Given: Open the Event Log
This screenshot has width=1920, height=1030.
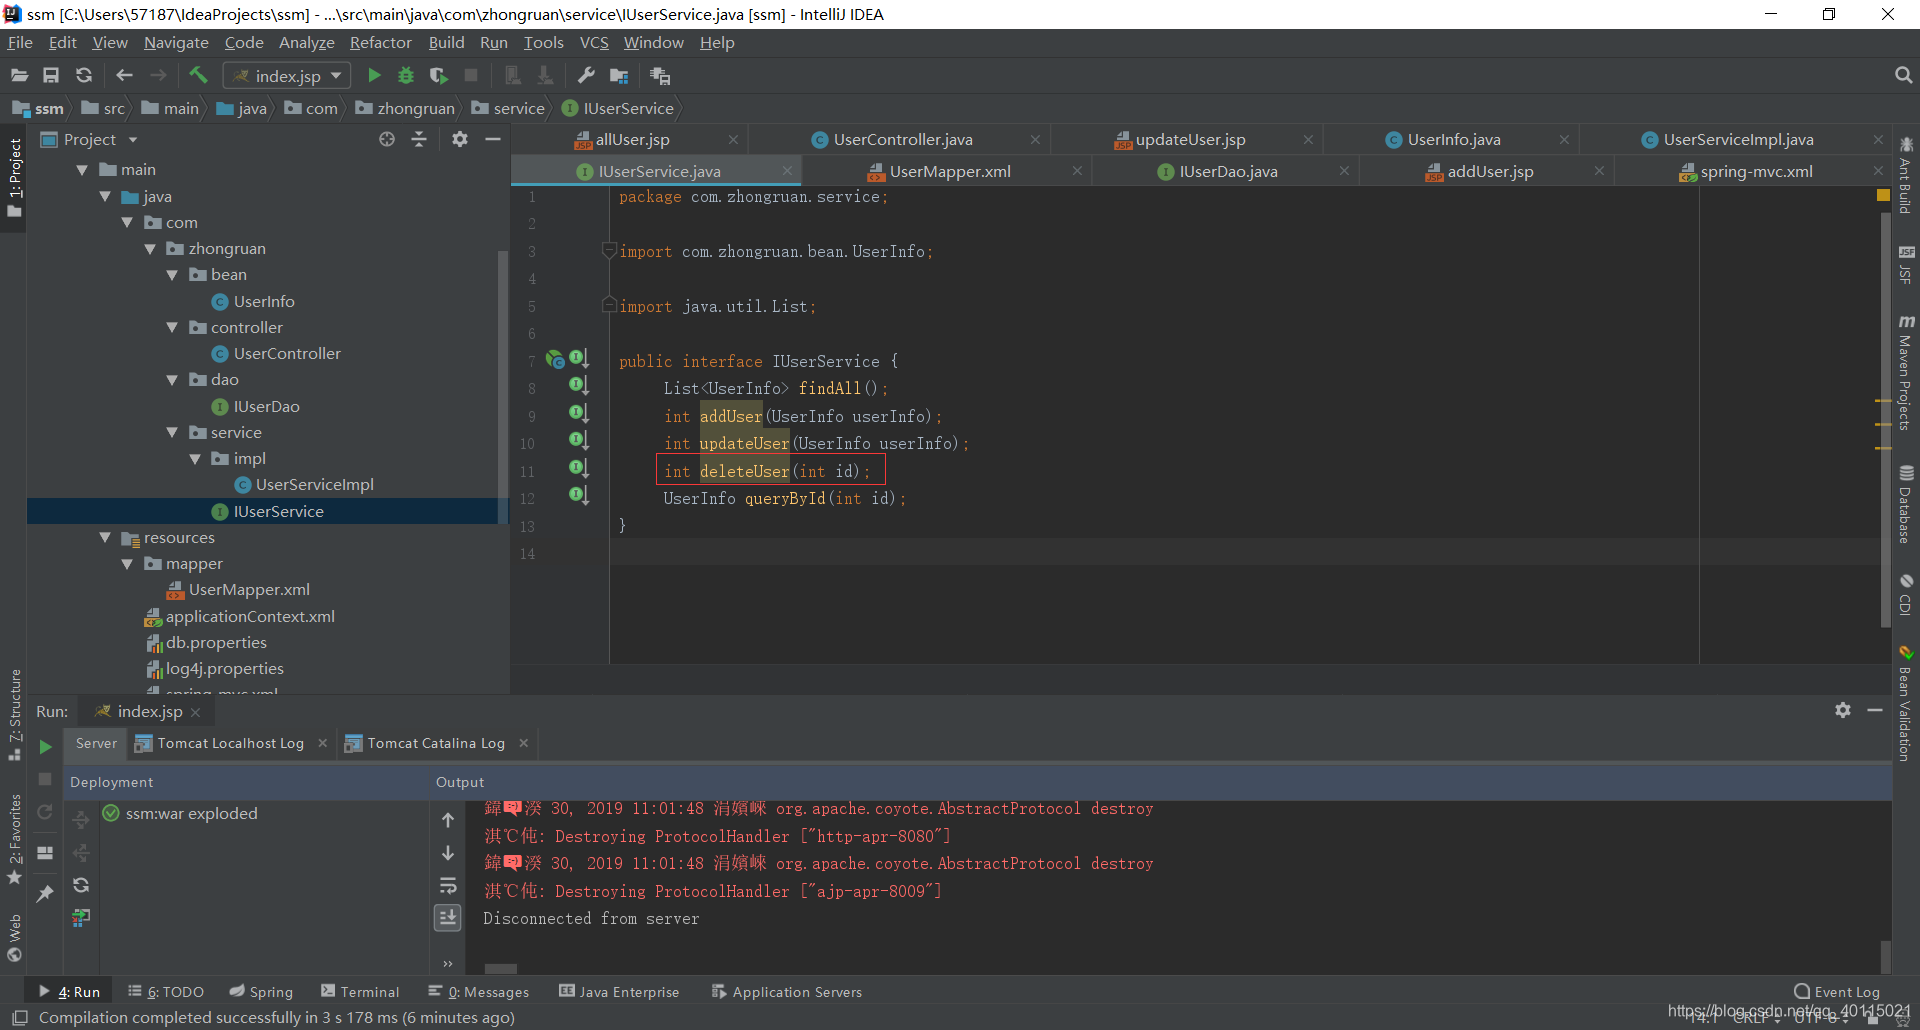Looking at the screenshot, I should tap(1837, 992).
